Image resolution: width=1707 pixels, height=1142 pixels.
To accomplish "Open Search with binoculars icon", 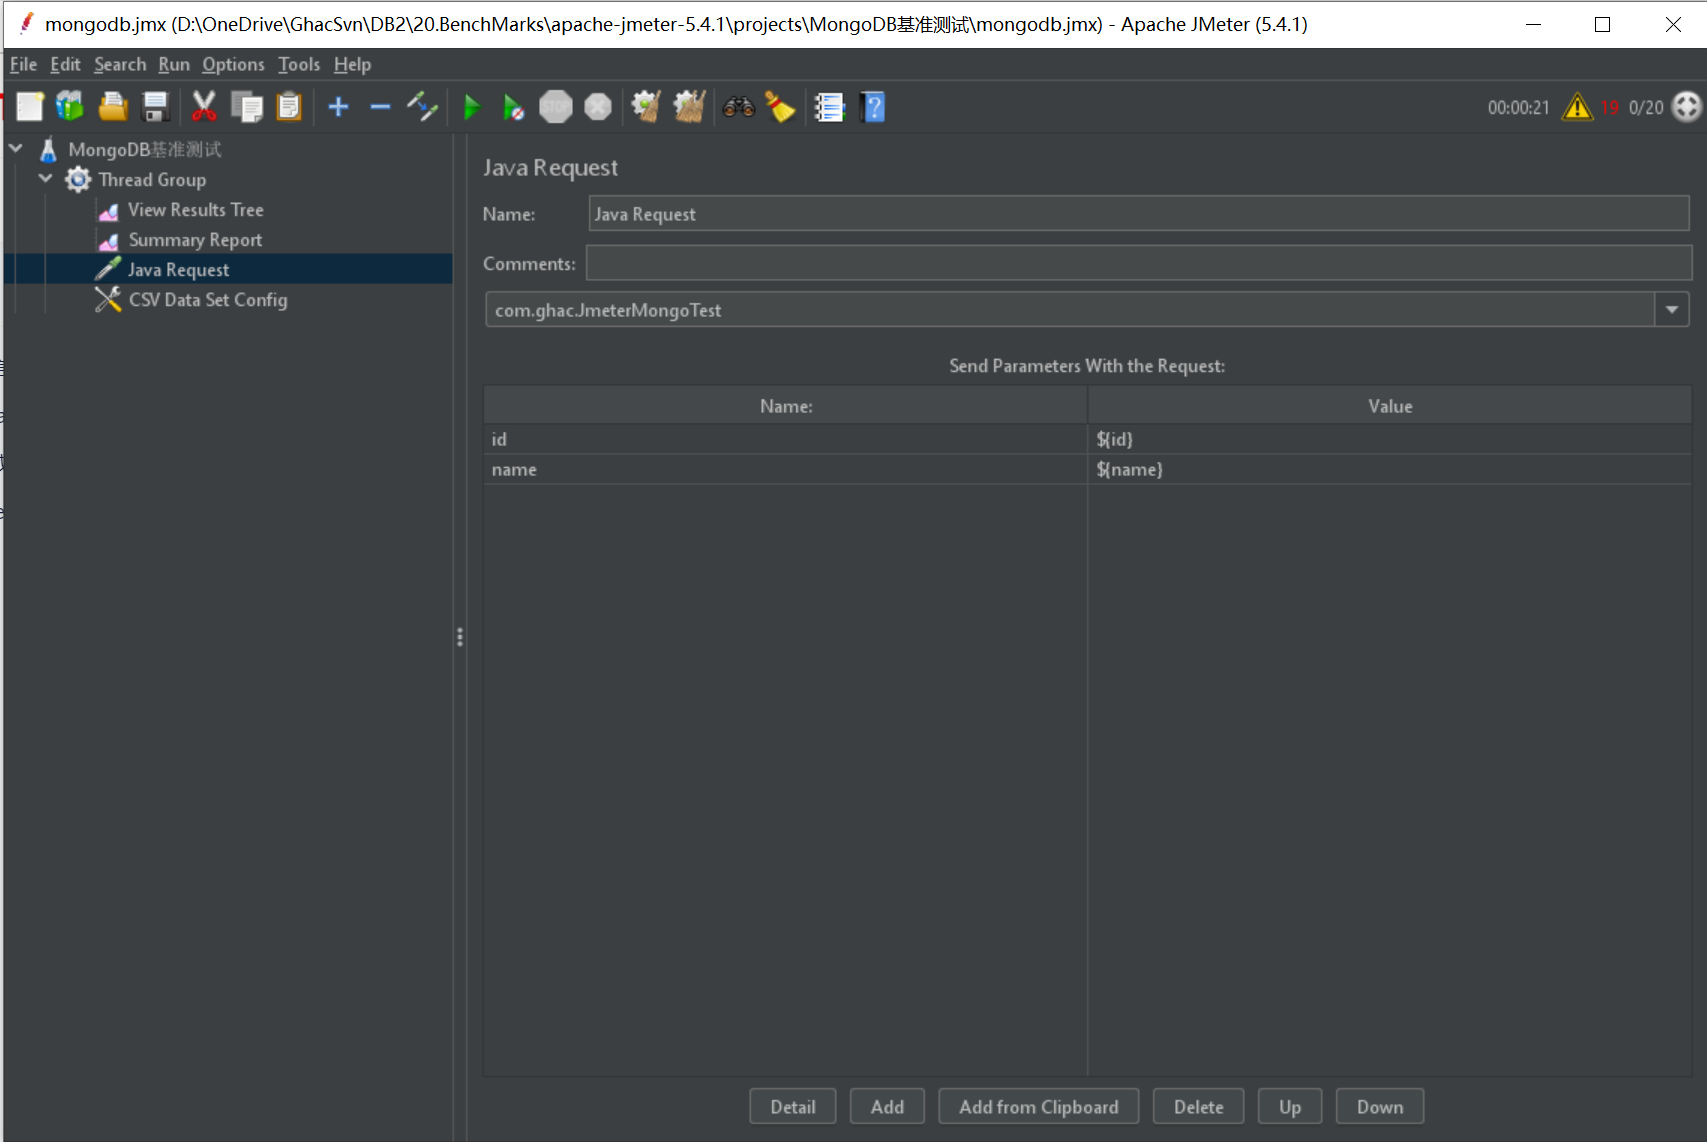I will pos(738,106).
